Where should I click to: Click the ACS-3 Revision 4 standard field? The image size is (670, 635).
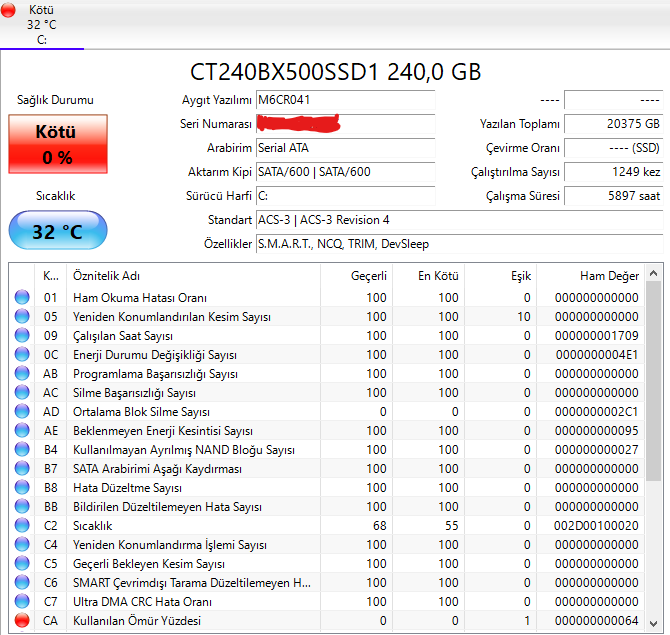(459, 220)
